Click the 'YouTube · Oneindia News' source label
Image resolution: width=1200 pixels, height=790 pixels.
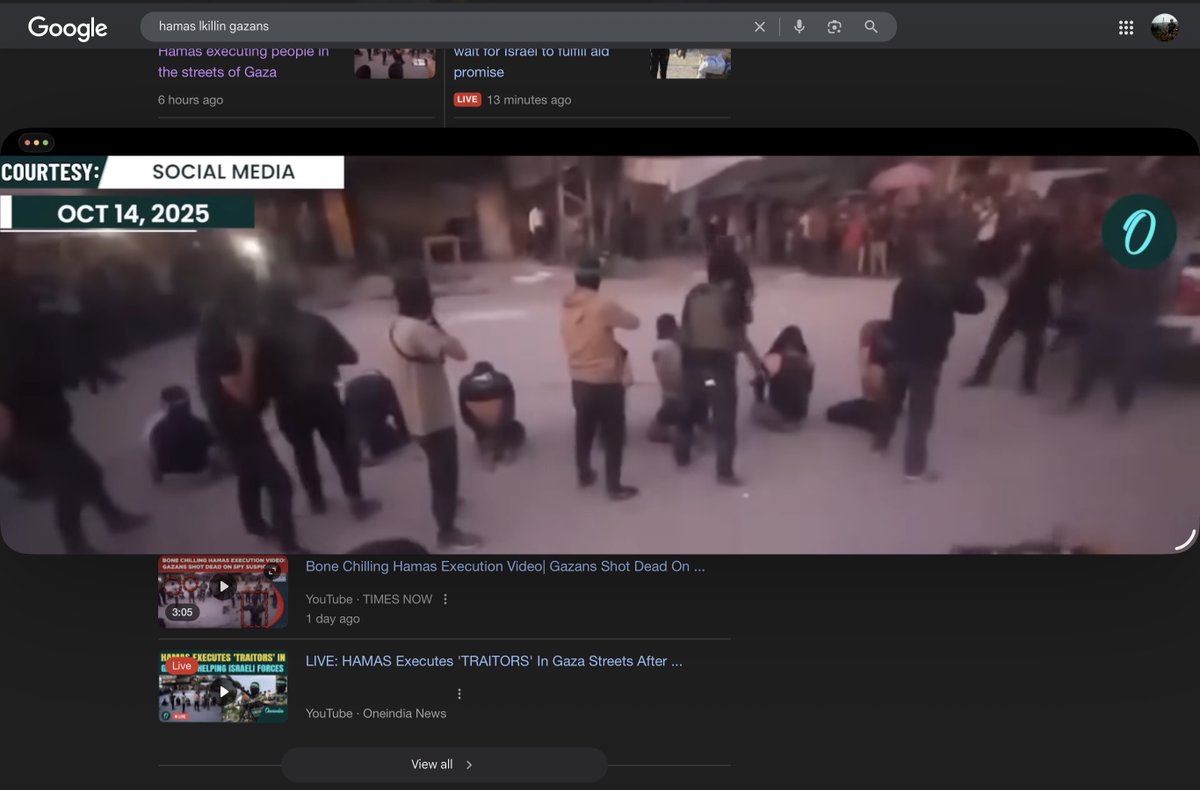(376, 713)
